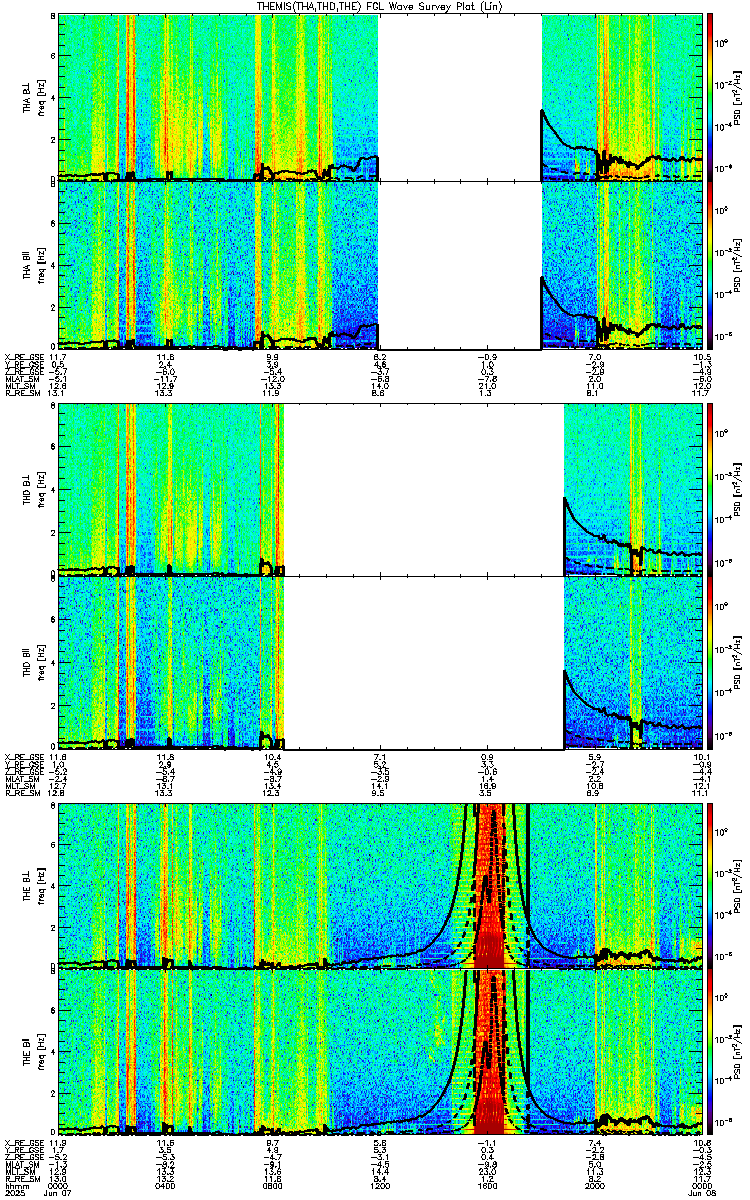Click the hhmm axis label
This screenshot has height=1200, width=750.
pyautogui.click(x=16, y=1186)
